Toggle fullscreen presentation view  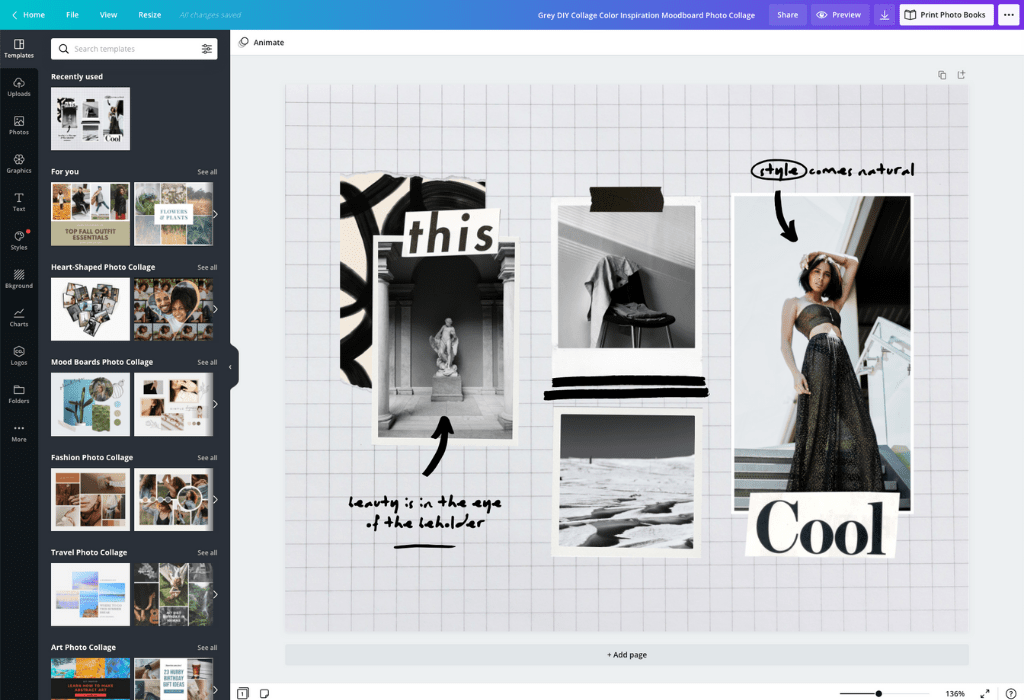(984, 692)
